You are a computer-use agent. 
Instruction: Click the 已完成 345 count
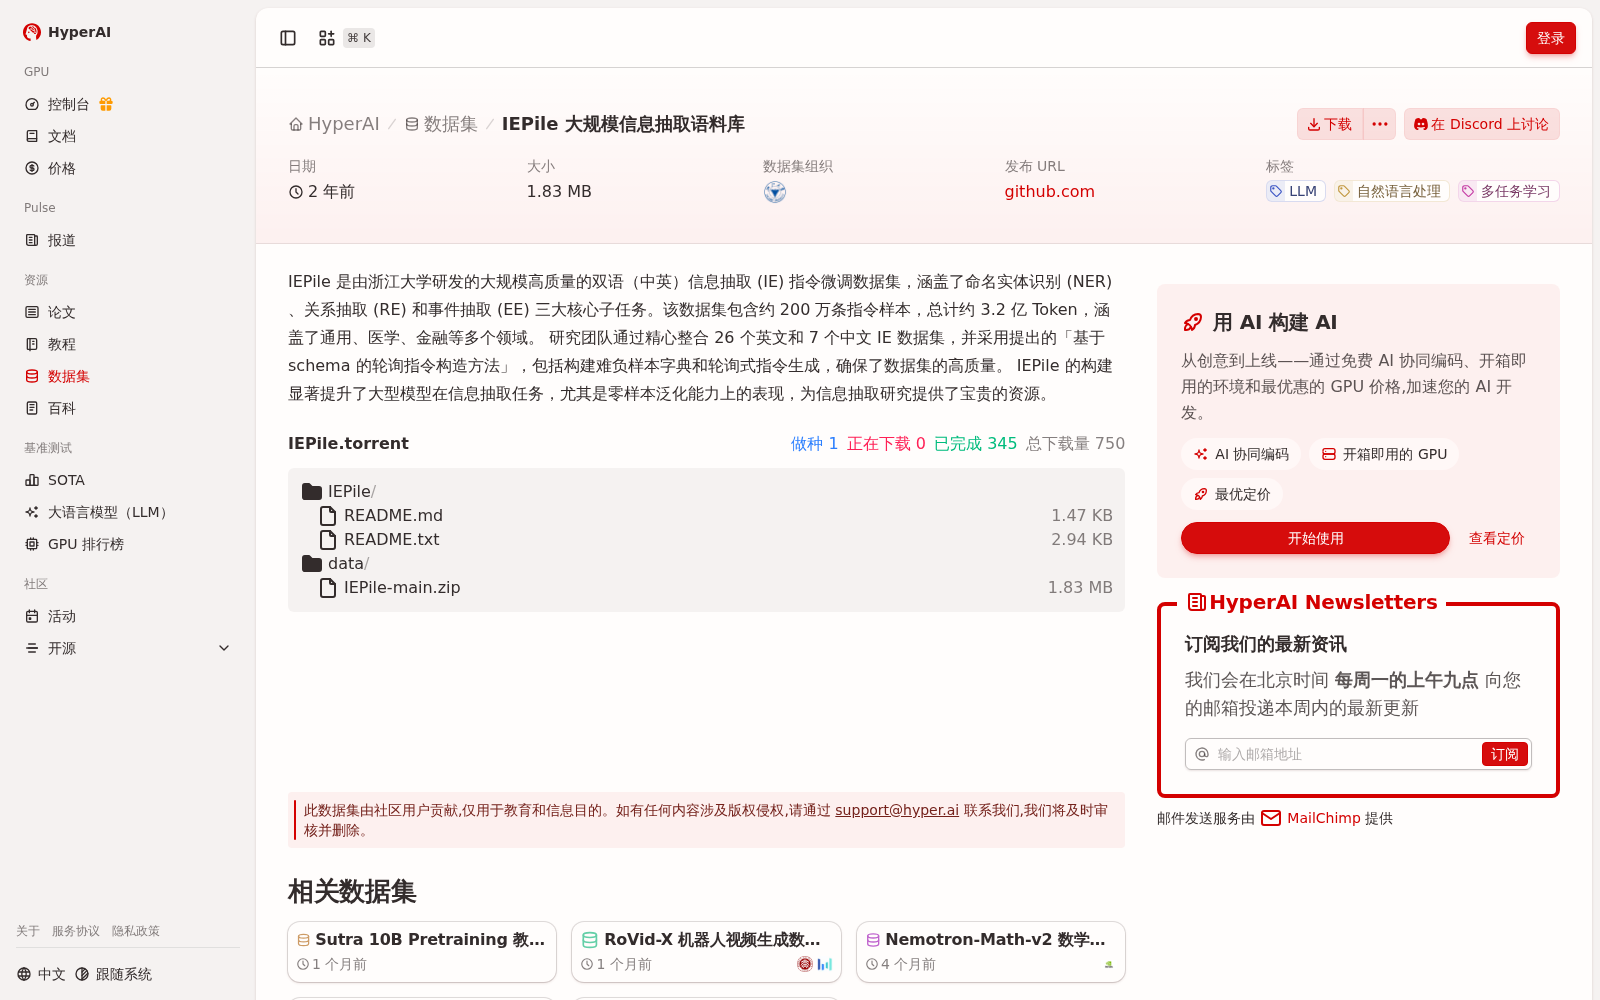pyautogui.click(x=976, y=443)
